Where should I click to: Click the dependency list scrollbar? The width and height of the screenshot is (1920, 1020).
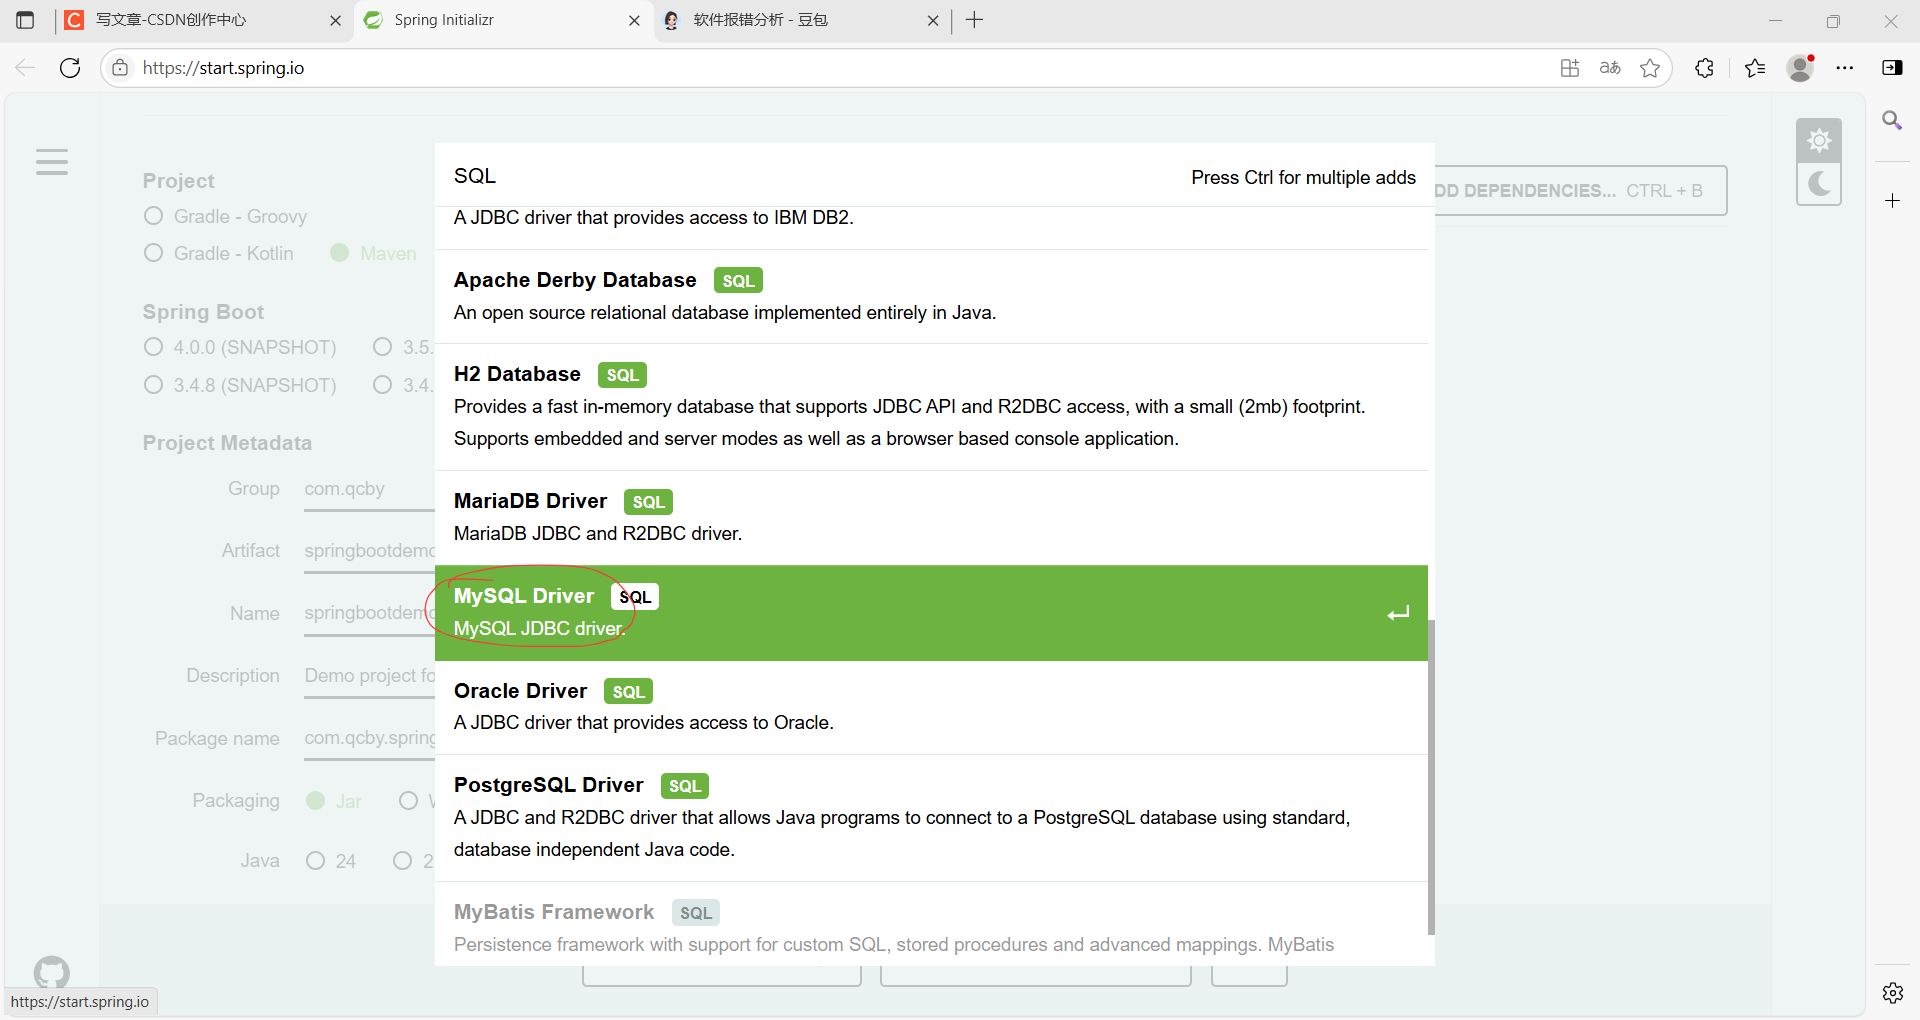[1431, 777]
